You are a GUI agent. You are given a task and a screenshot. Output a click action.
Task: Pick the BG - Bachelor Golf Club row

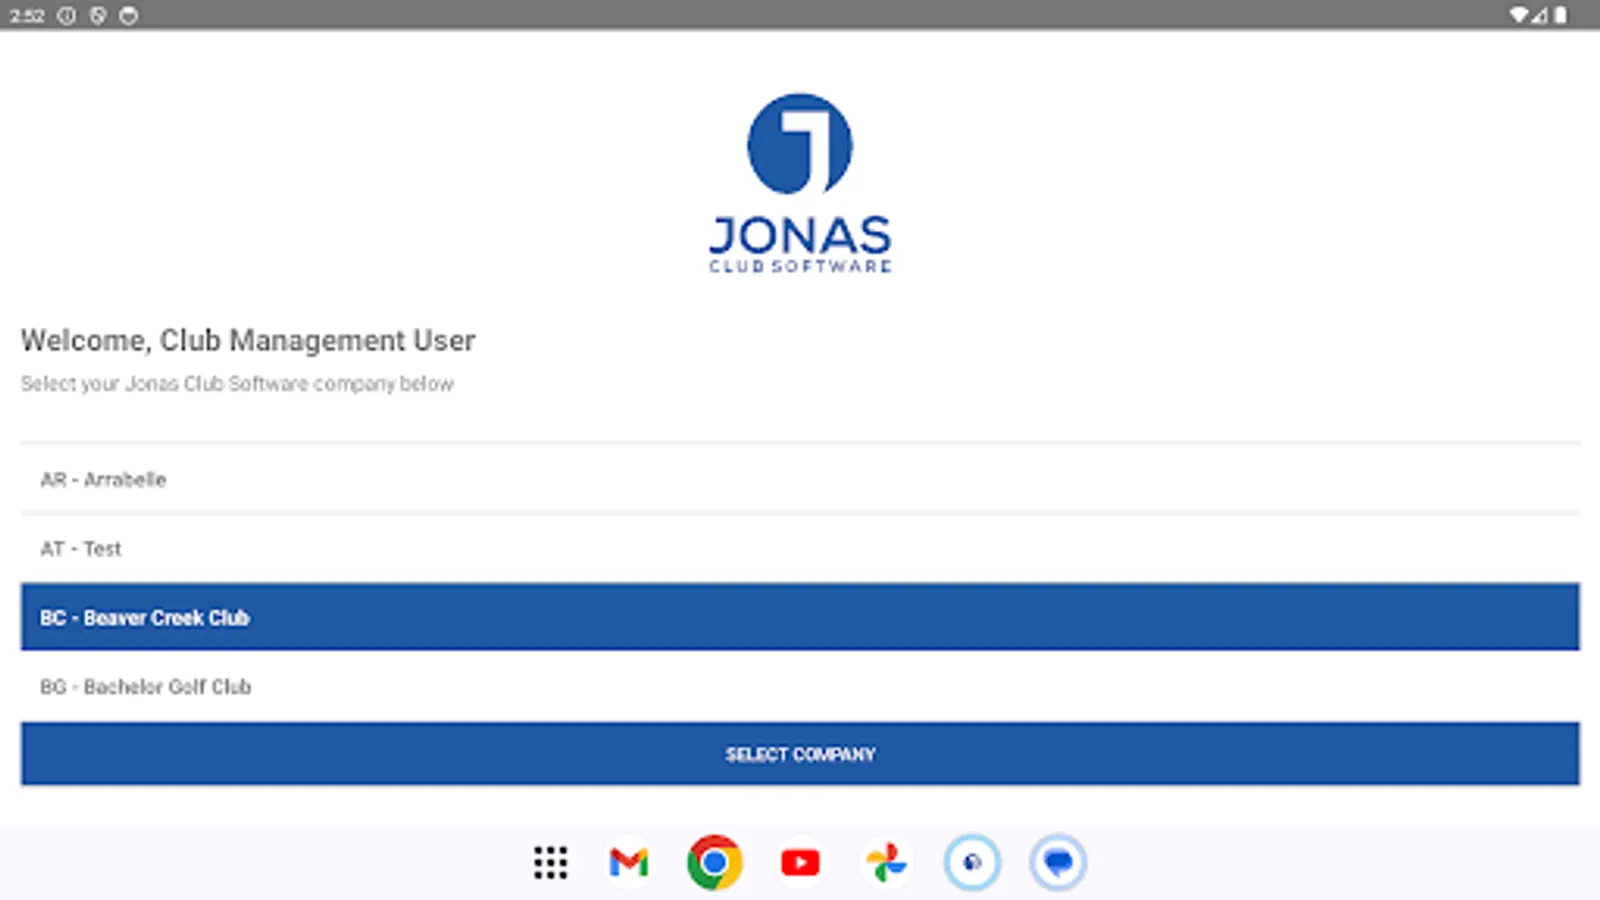pos(800,686)
